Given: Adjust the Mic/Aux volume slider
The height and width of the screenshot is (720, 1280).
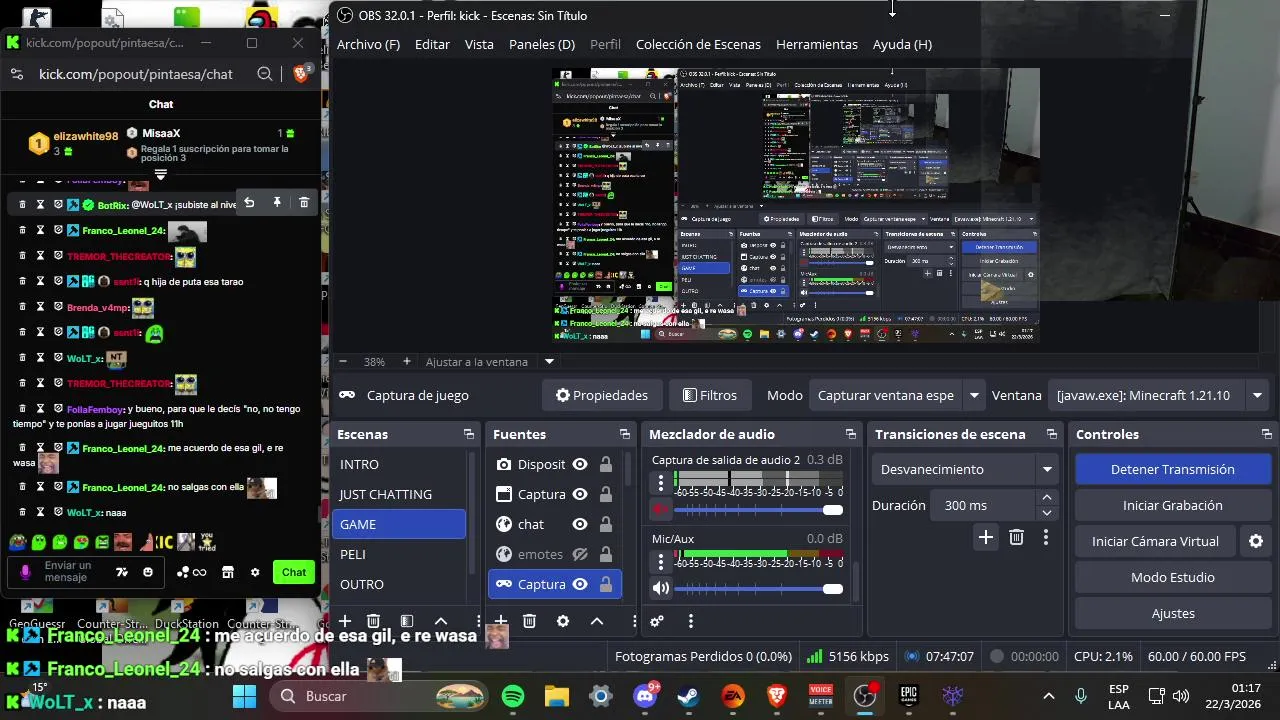Looking at the screenshot, I should point(758,589).
